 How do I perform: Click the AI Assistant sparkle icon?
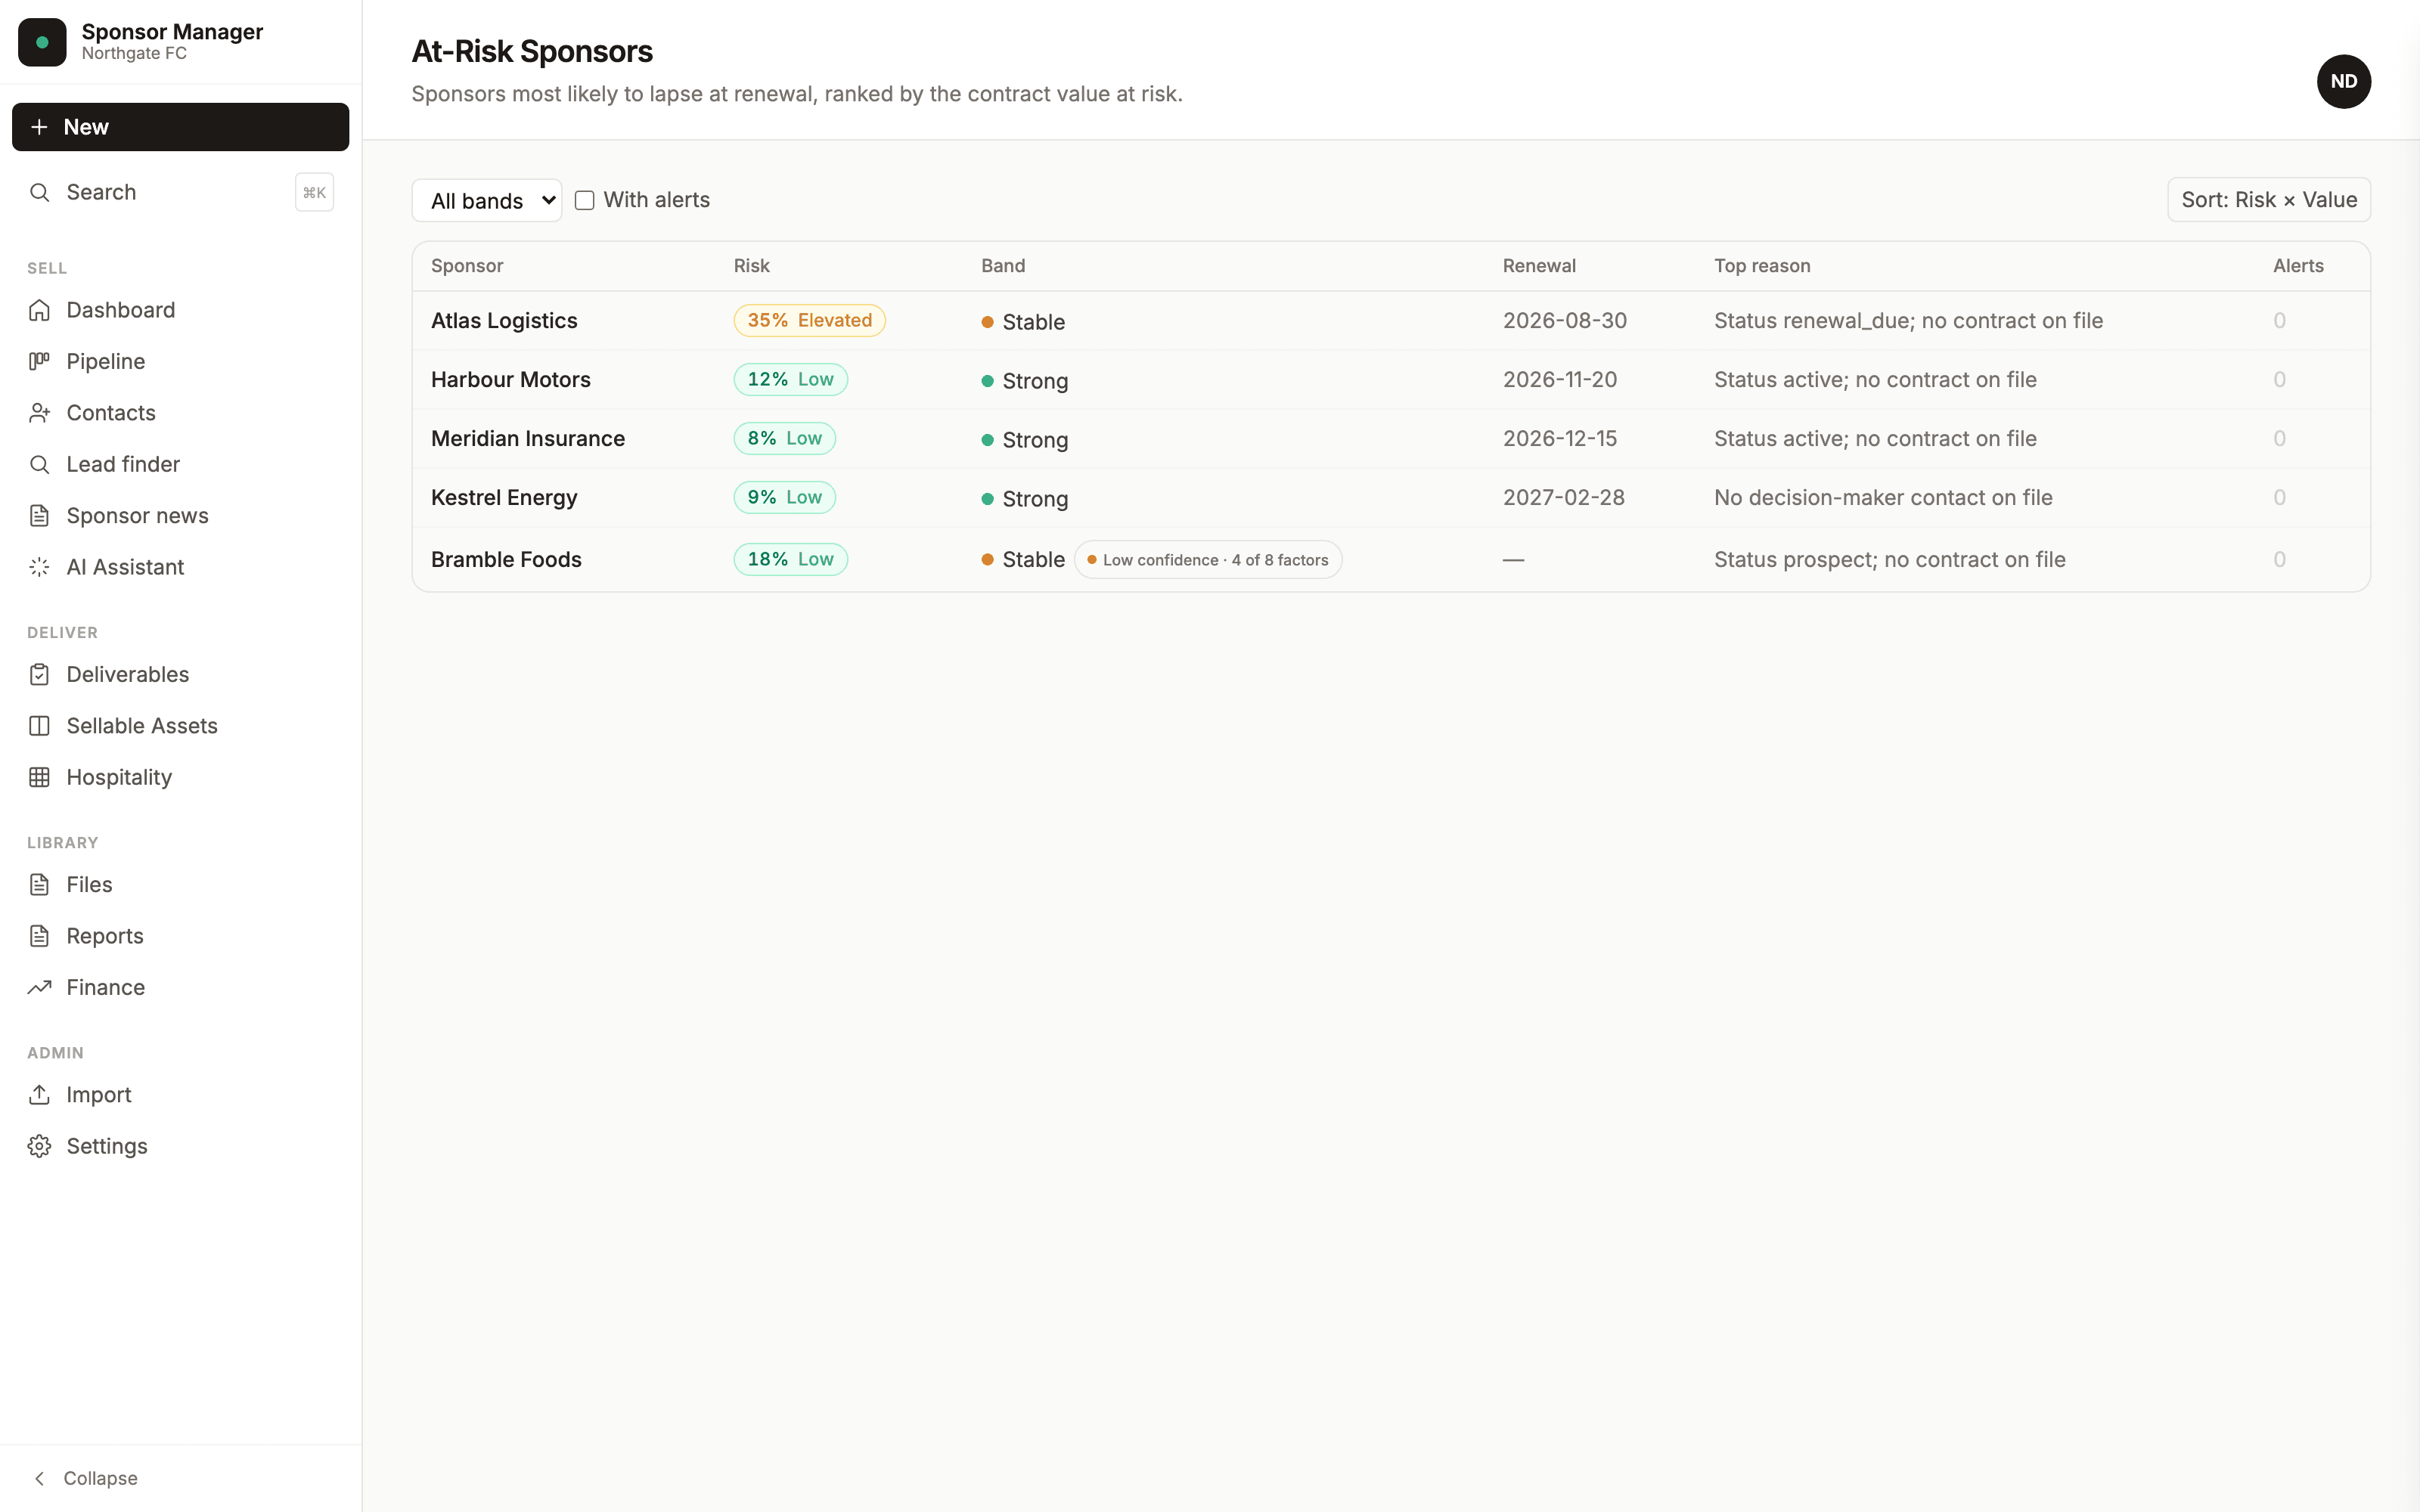[x=39, y=567]
